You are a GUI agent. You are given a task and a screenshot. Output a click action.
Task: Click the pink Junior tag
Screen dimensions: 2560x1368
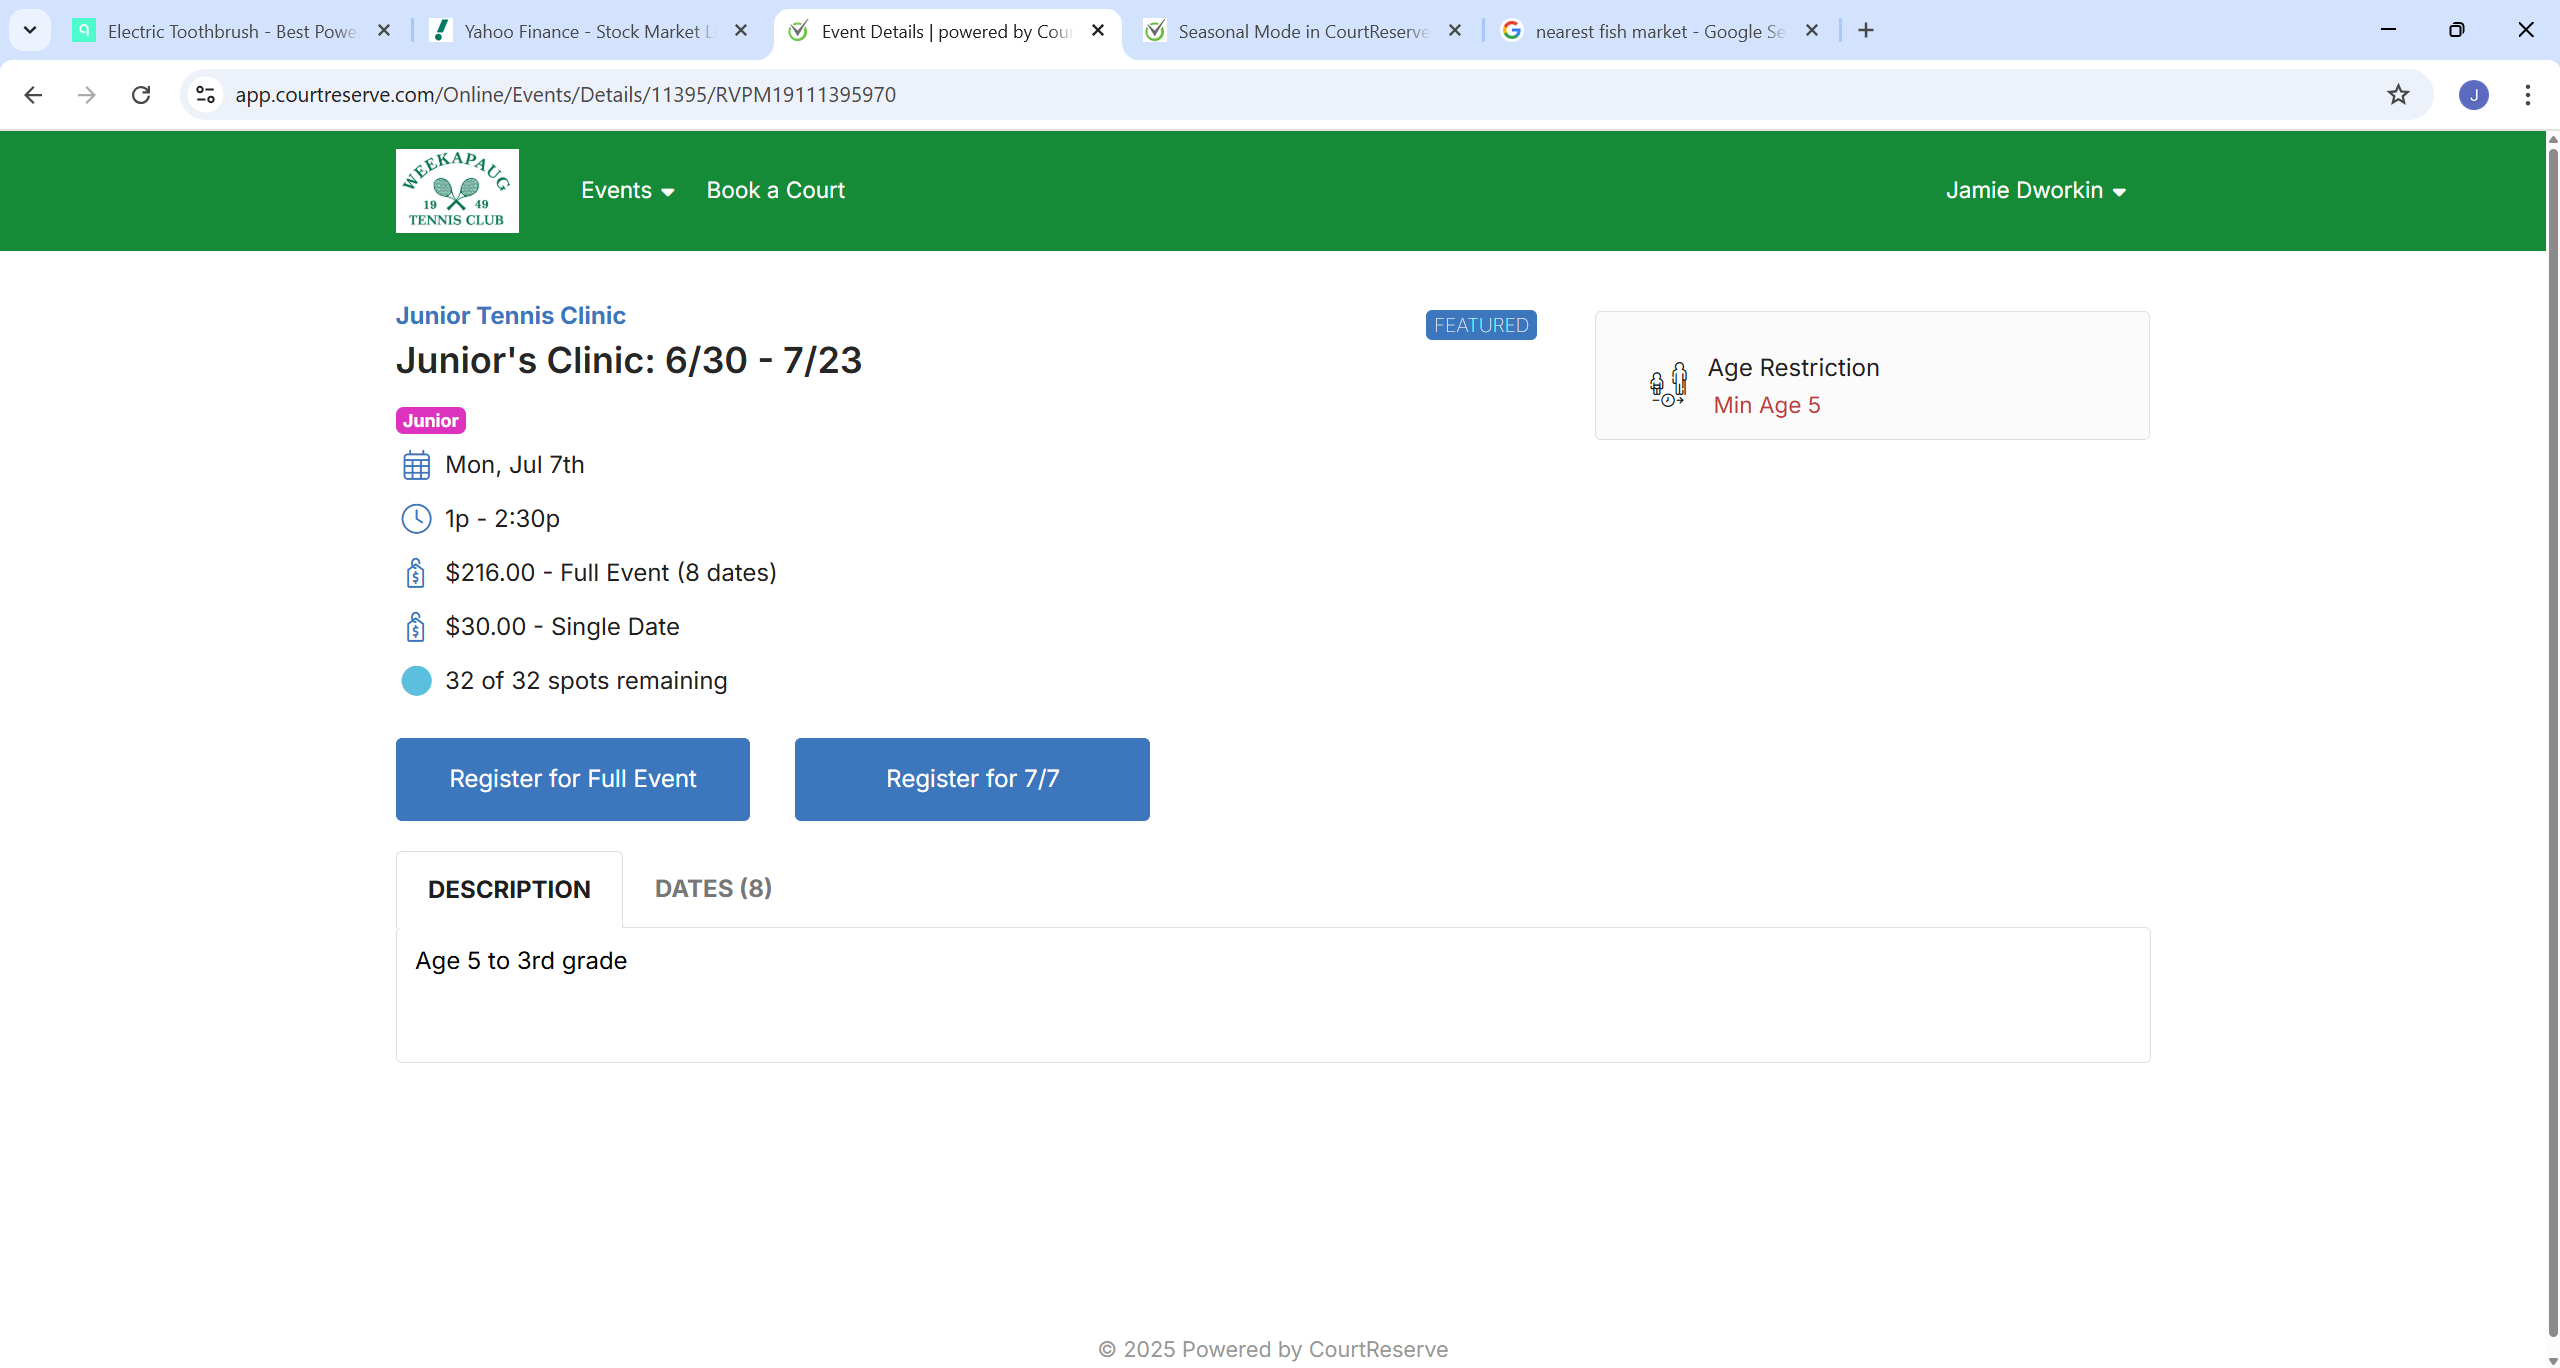(x=431, y=421)
